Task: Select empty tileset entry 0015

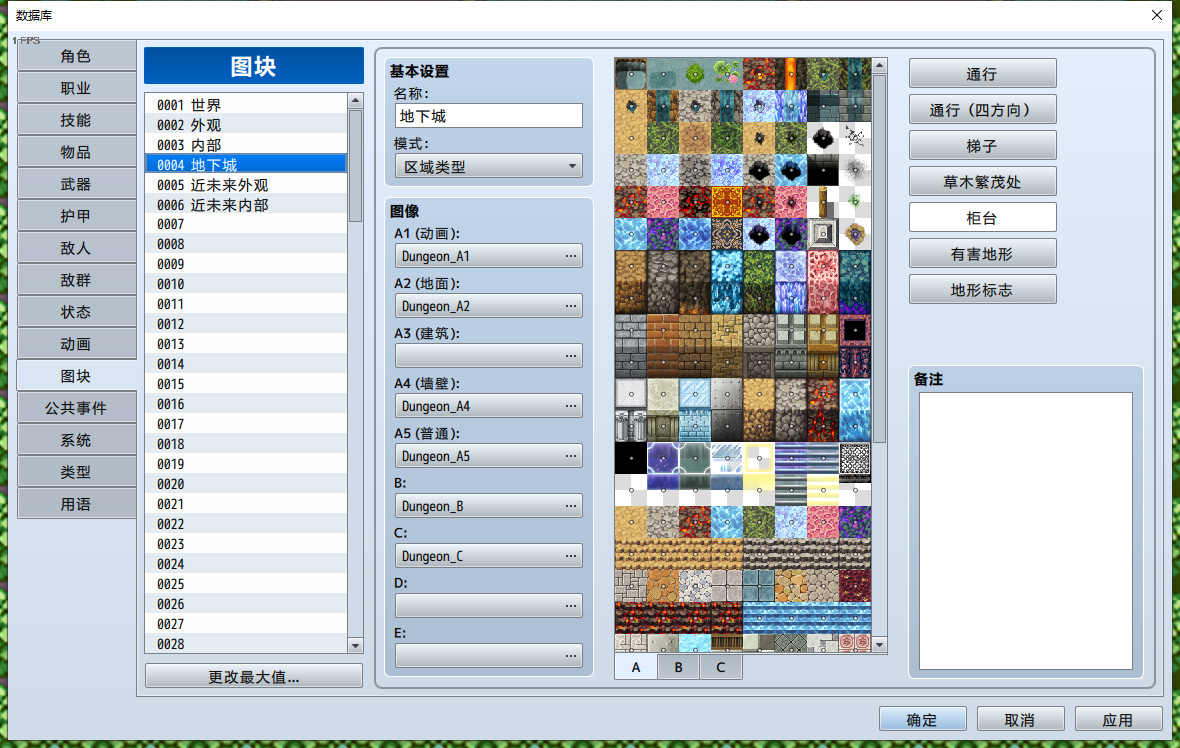Action: (245, 384)
